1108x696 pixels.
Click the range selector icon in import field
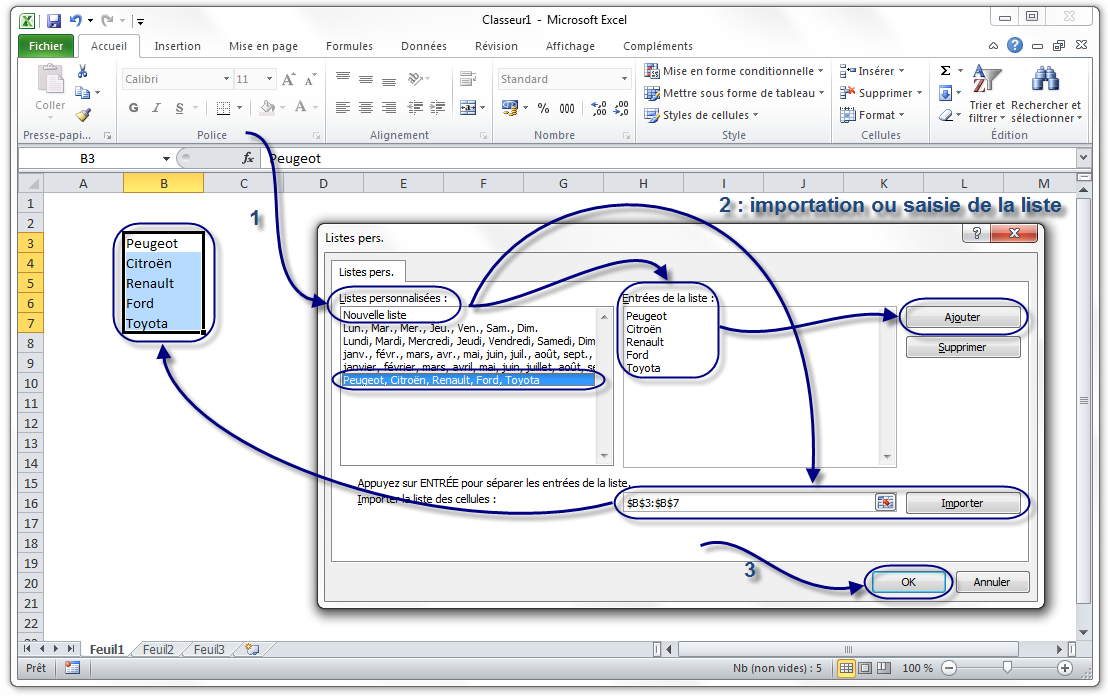[884, 503]
